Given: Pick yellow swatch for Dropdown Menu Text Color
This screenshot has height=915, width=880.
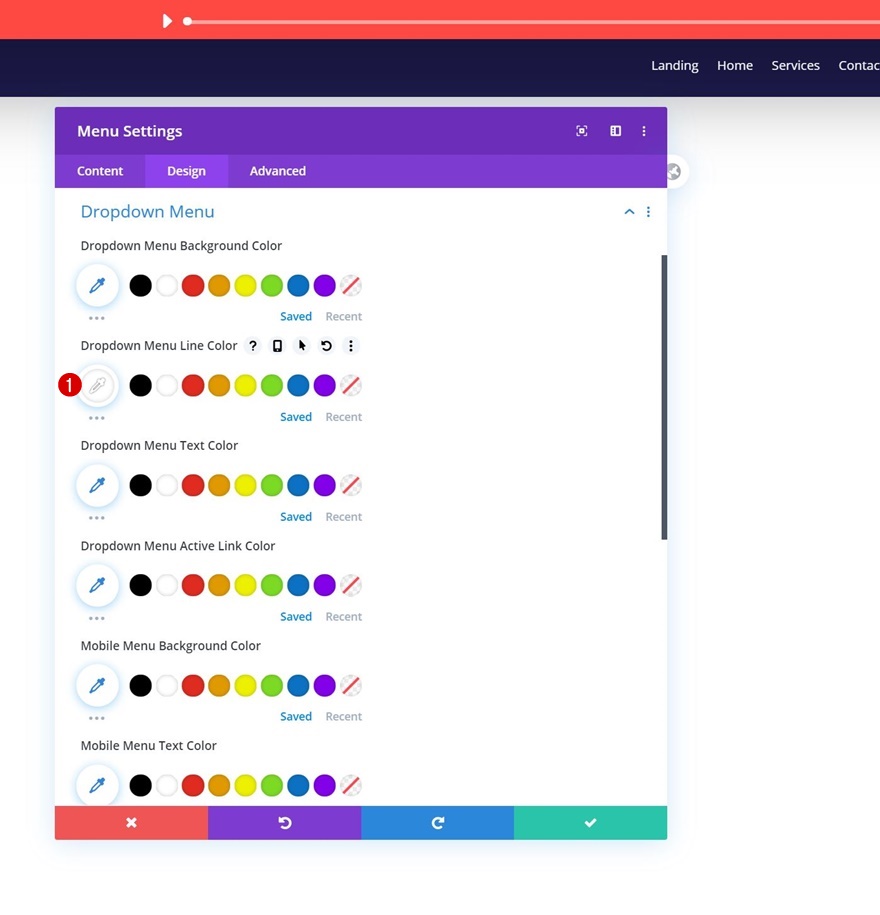Looking at the screenshot, I should [x=246, y=485].
